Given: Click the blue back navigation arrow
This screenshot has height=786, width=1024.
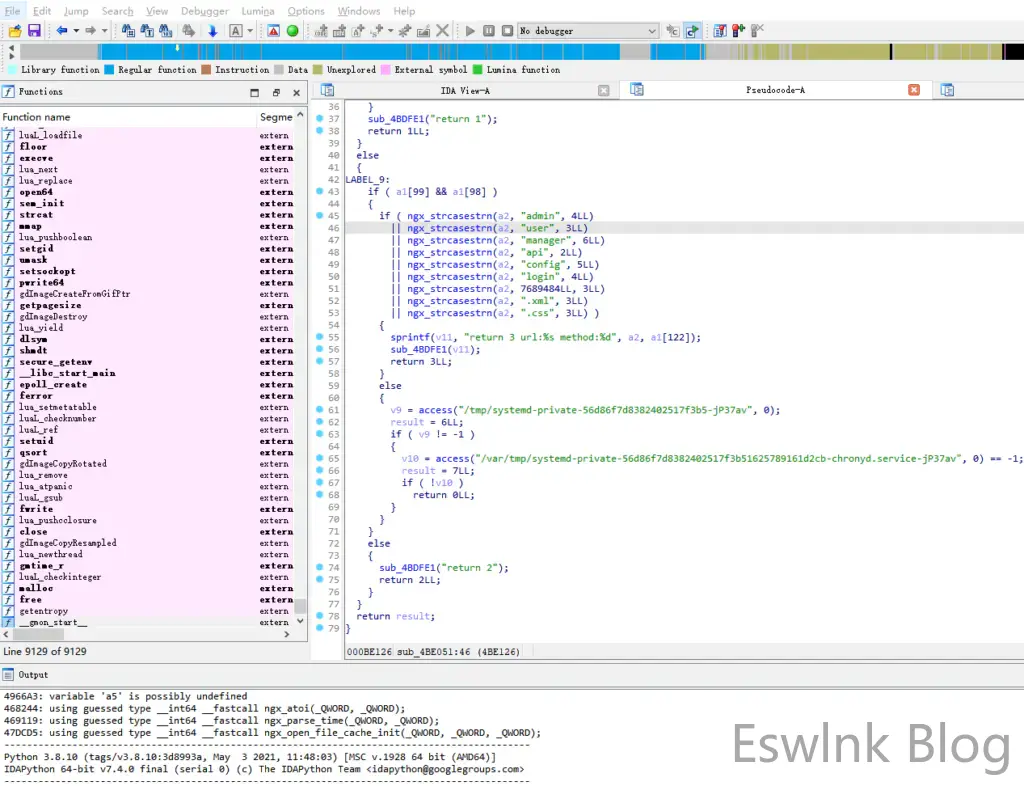Looking at the screenshot, I should click(x=61, y=31).
